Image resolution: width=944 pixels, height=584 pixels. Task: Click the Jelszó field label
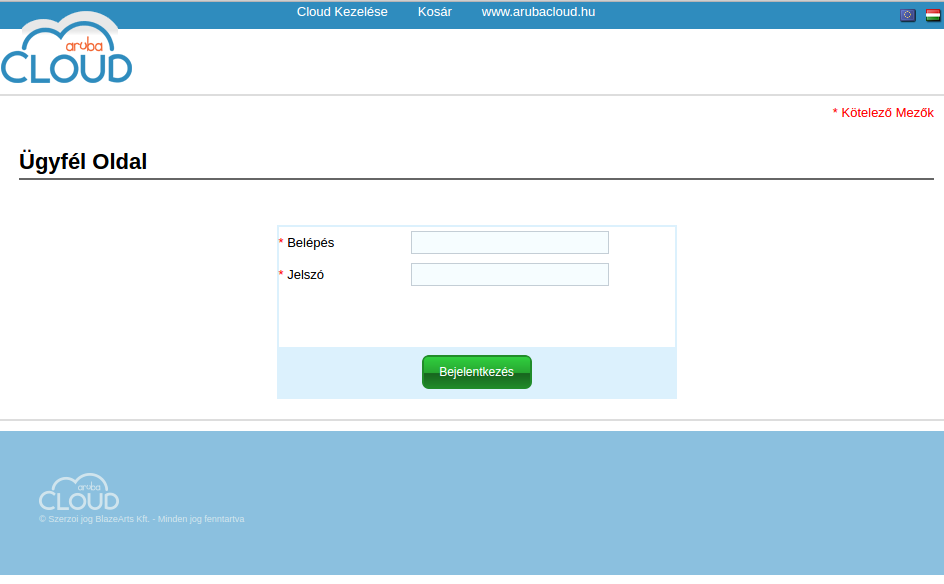click(x=305, y=275)
